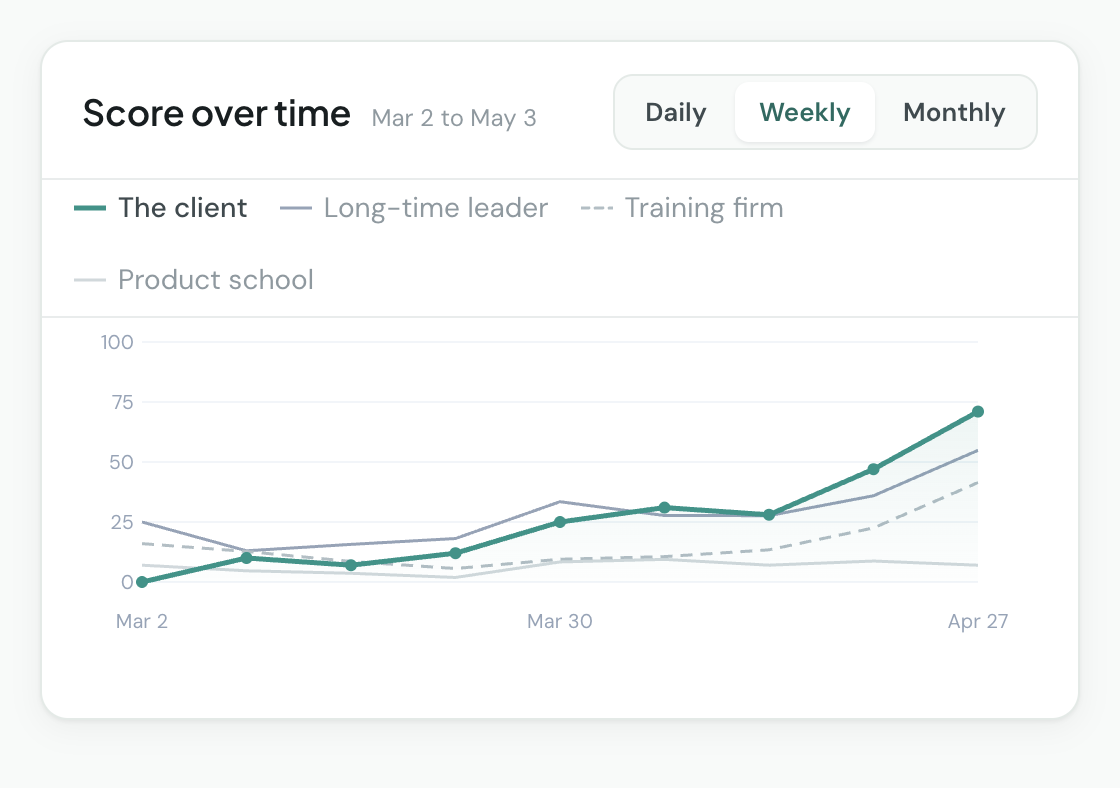Screen dimensions: 1120x788
Task: Switch to Monthly granularity
Action: [x=954, y=112]
